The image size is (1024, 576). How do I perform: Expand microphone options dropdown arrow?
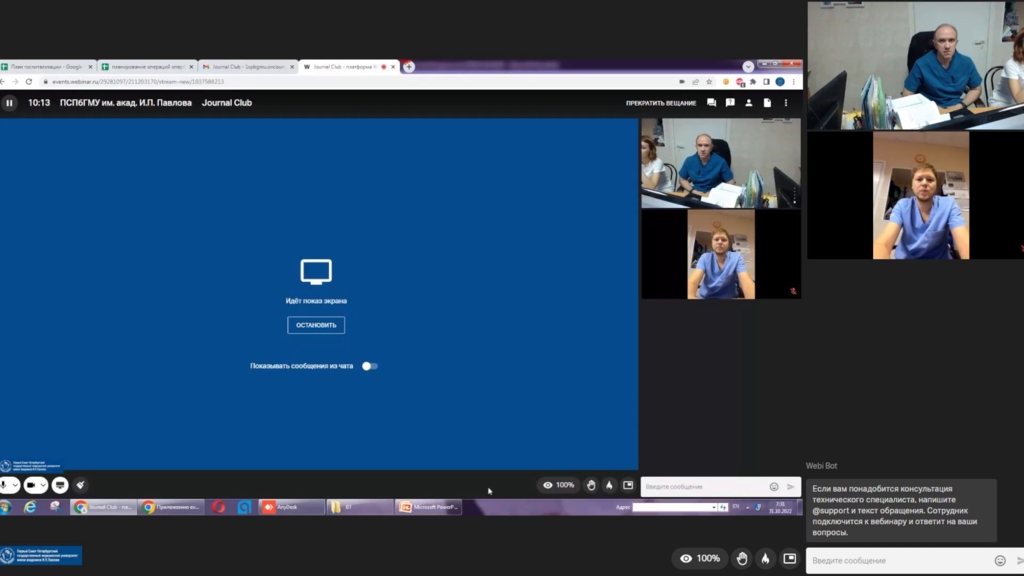(15, 485)
